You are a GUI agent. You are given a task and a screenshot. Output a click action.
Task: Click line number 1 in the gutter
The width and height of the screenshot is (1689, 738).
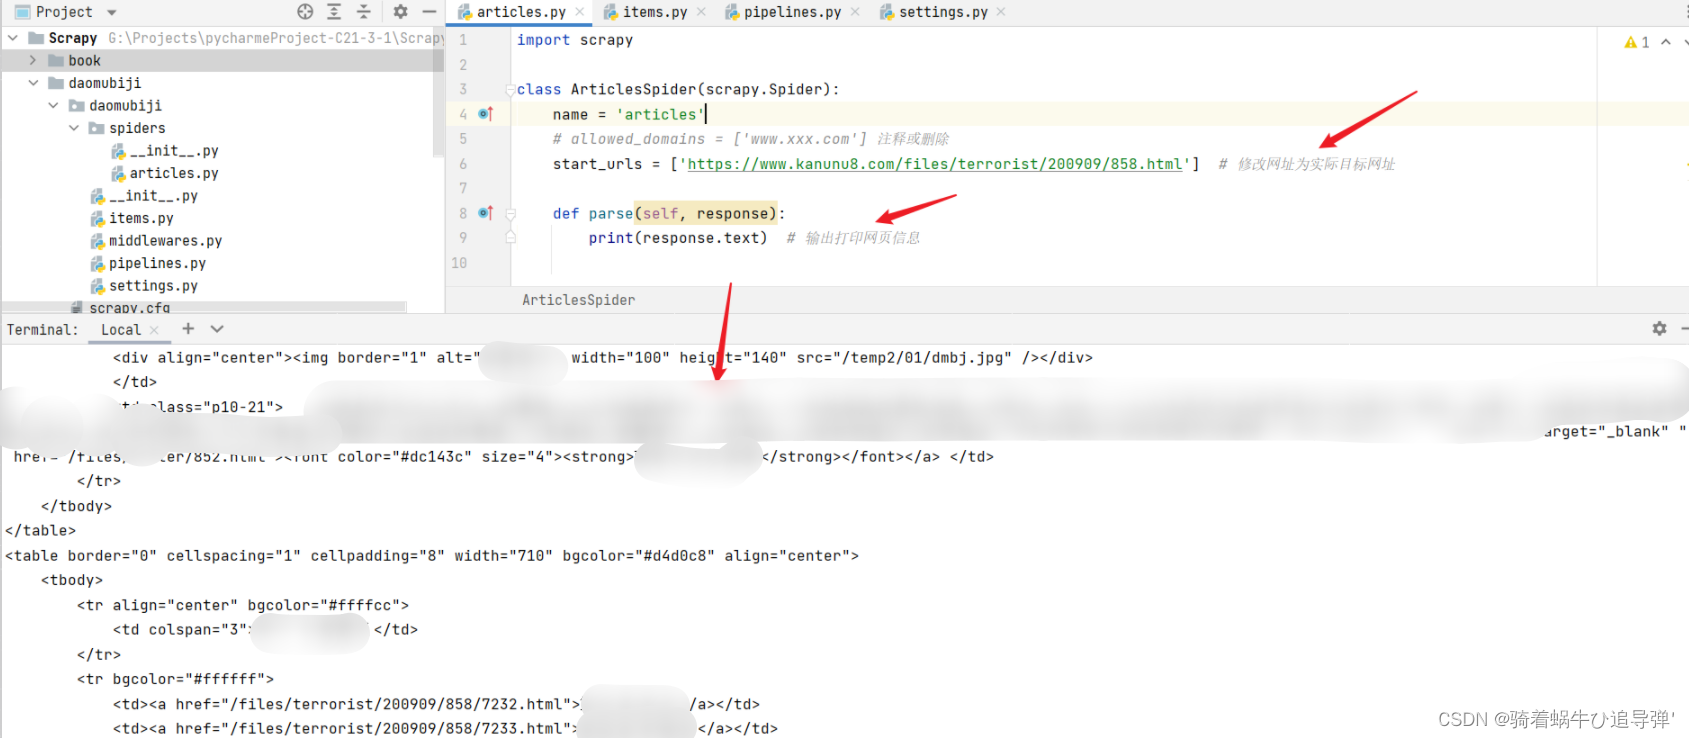click(x=463, y=40)
